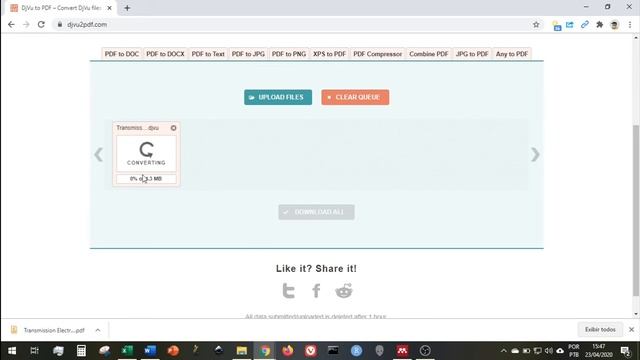
Task: Open the Combine PDF tab
Action: [x=429, y=54]
